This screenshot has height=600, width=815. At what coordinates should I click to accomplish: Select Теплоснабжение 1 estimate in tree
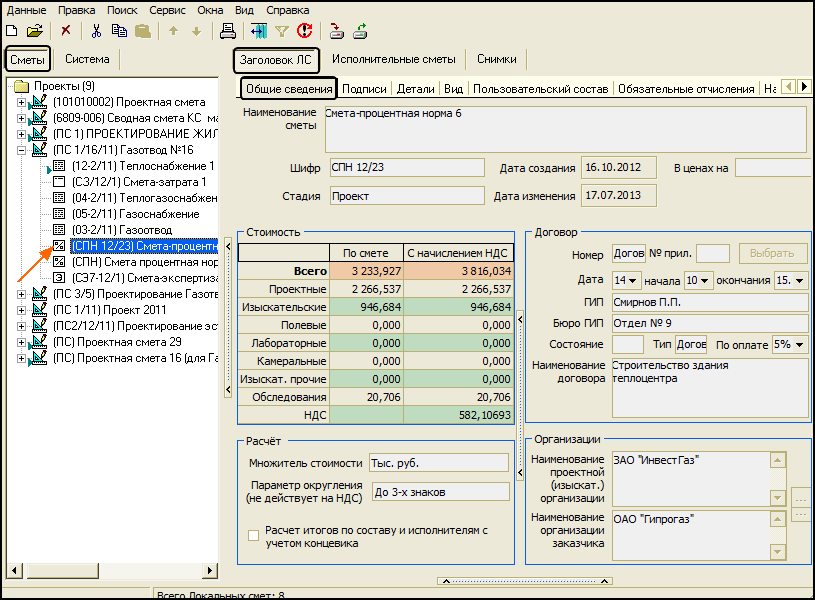tap(142, 166)
